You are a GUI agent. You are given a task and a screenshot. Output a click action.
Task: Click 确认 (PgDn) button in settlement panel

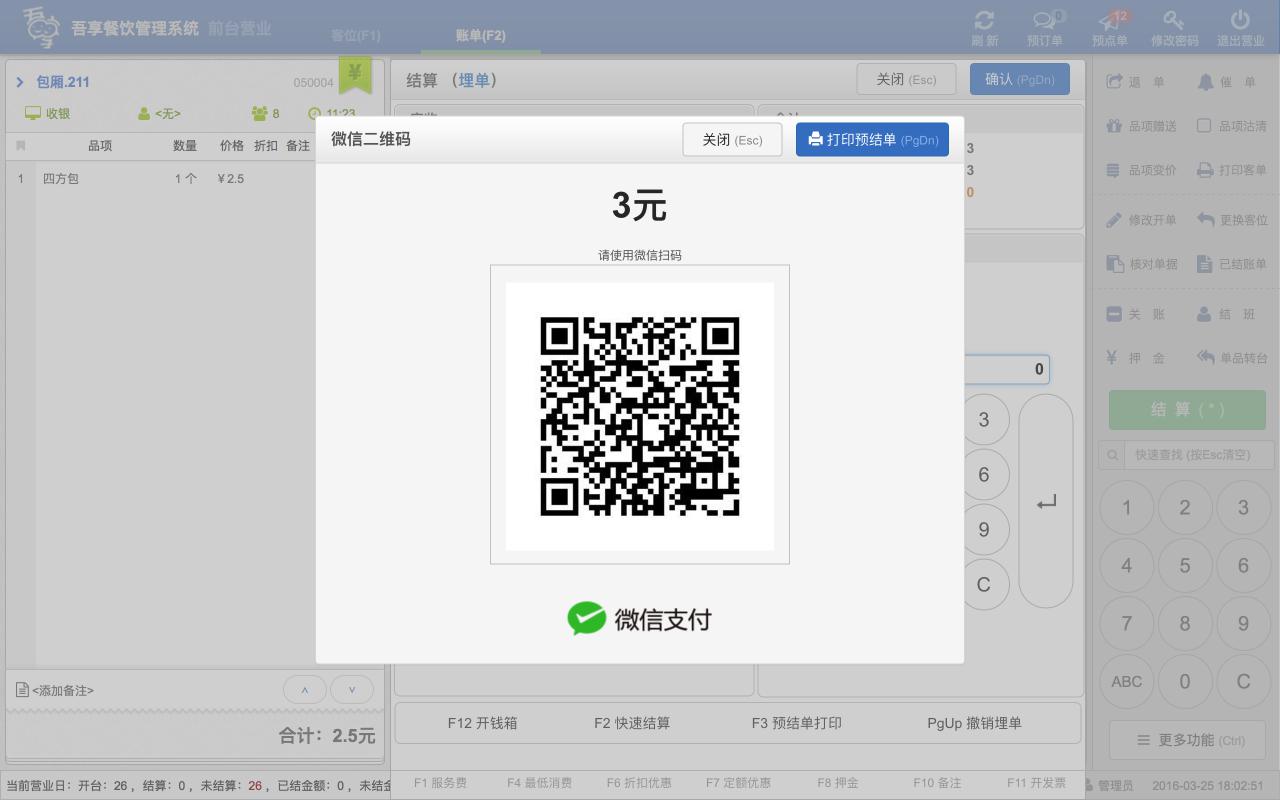1019,79
